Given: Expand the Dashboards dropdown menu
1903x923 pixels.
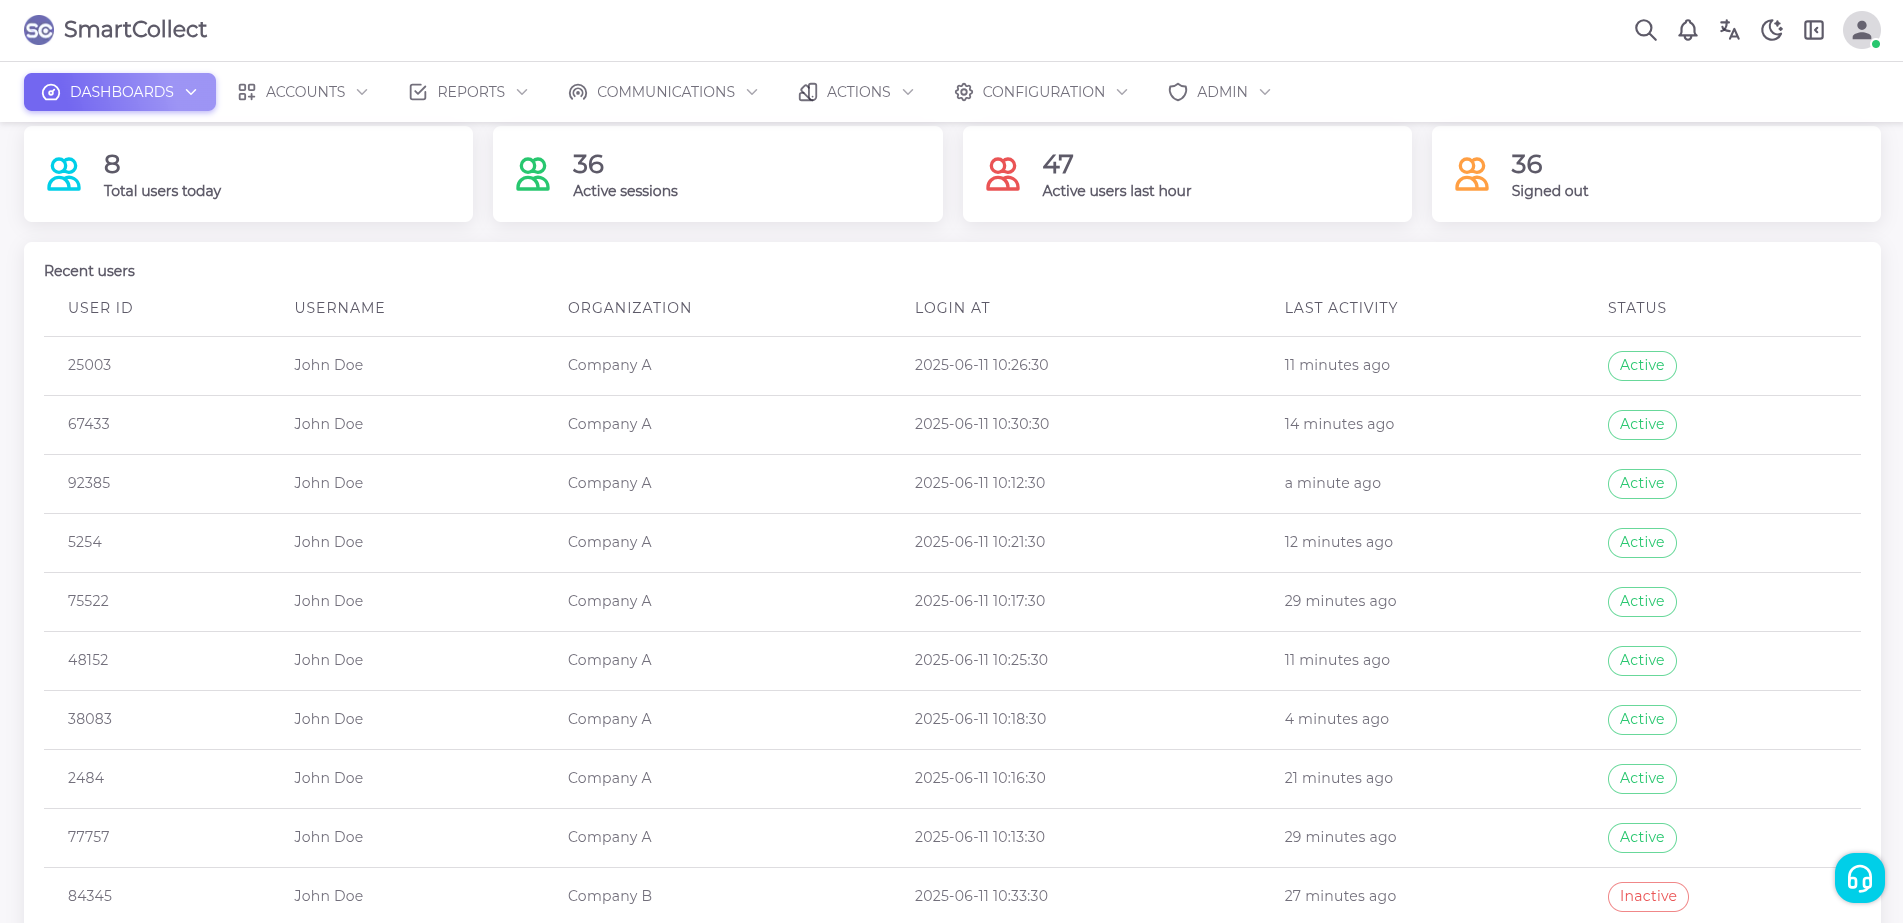Looking at the screenshot, I should 120,92.
